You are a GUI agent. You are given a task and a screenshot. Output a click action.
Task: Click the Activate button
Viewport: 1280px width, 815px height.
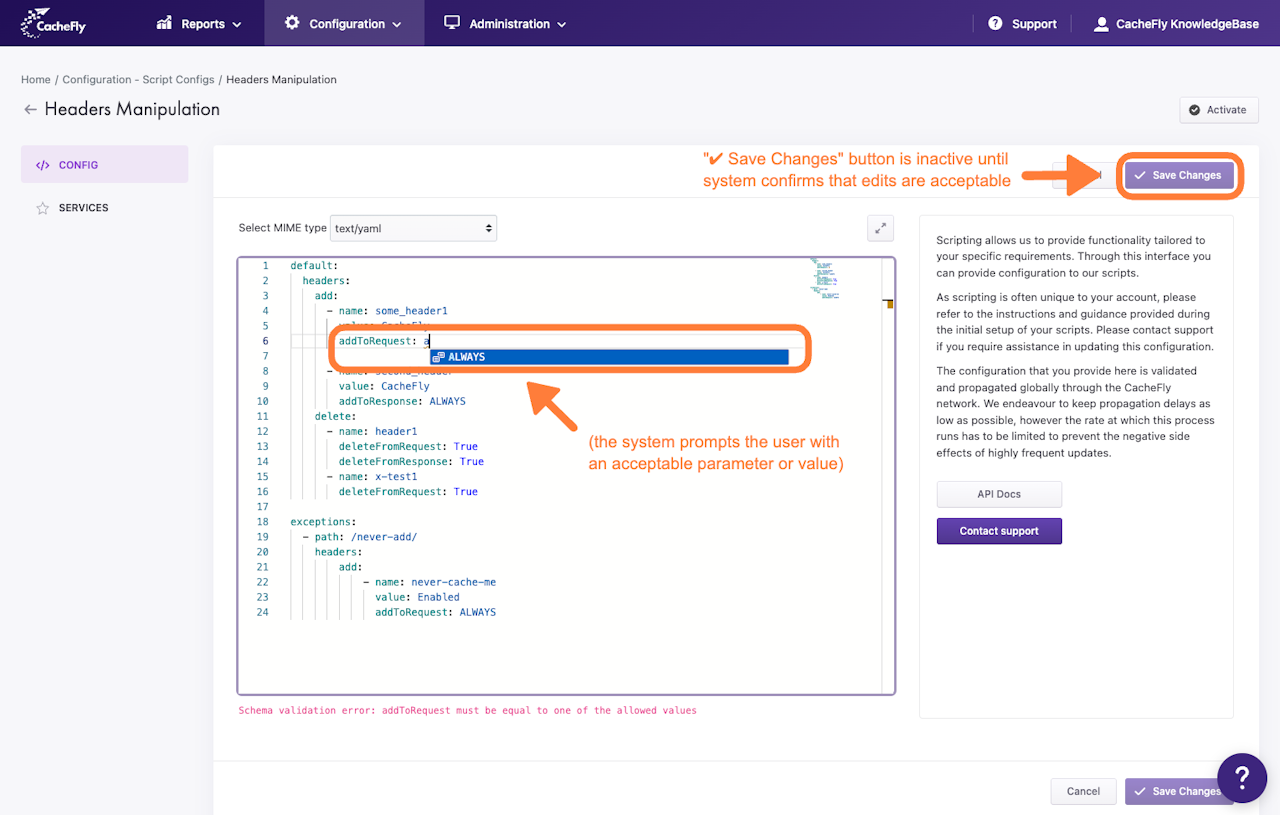[x=1218, y=110]
